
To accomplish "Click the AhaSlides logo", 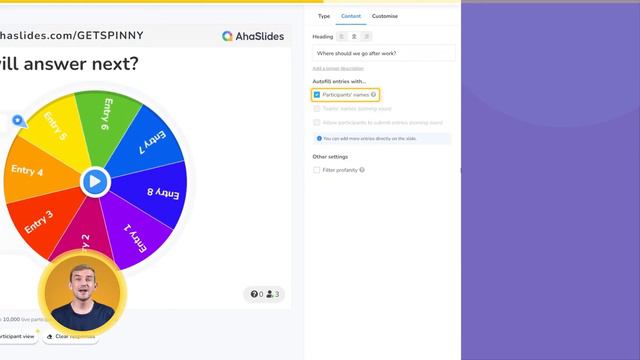I will coord(253,36).
